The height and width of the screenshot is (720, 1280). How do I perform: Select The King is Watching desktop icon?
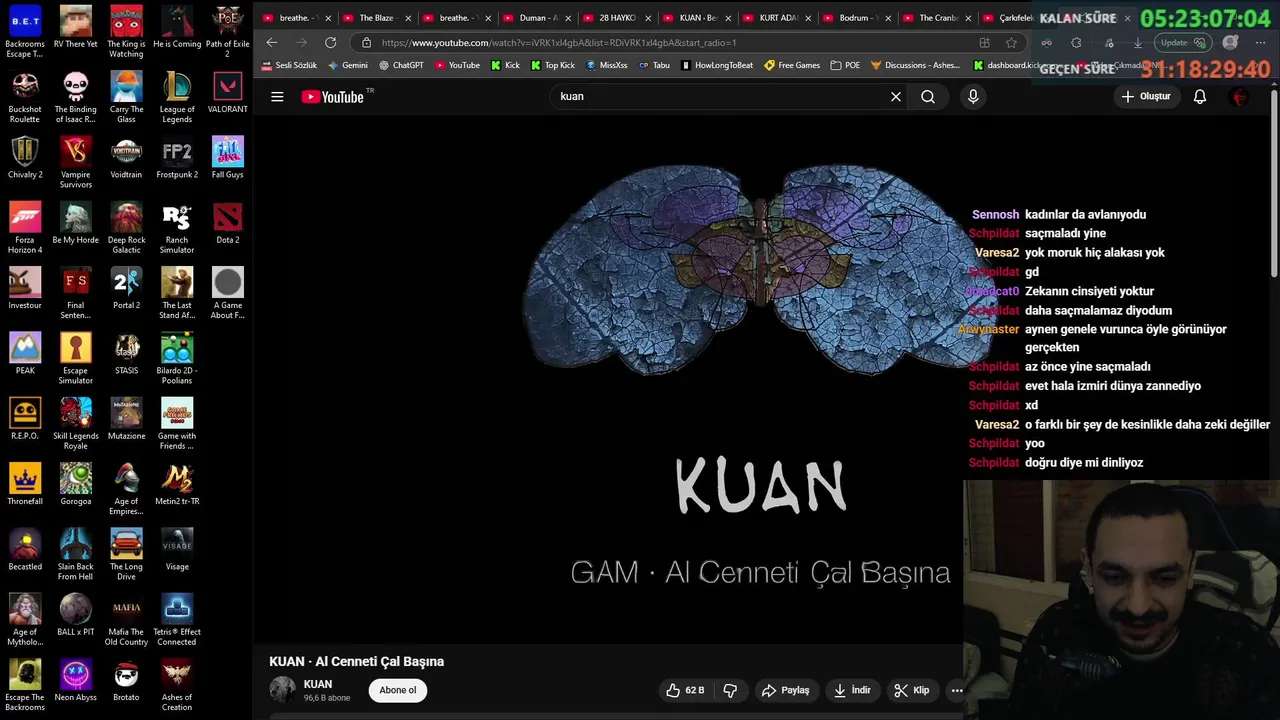click(126, 32)
